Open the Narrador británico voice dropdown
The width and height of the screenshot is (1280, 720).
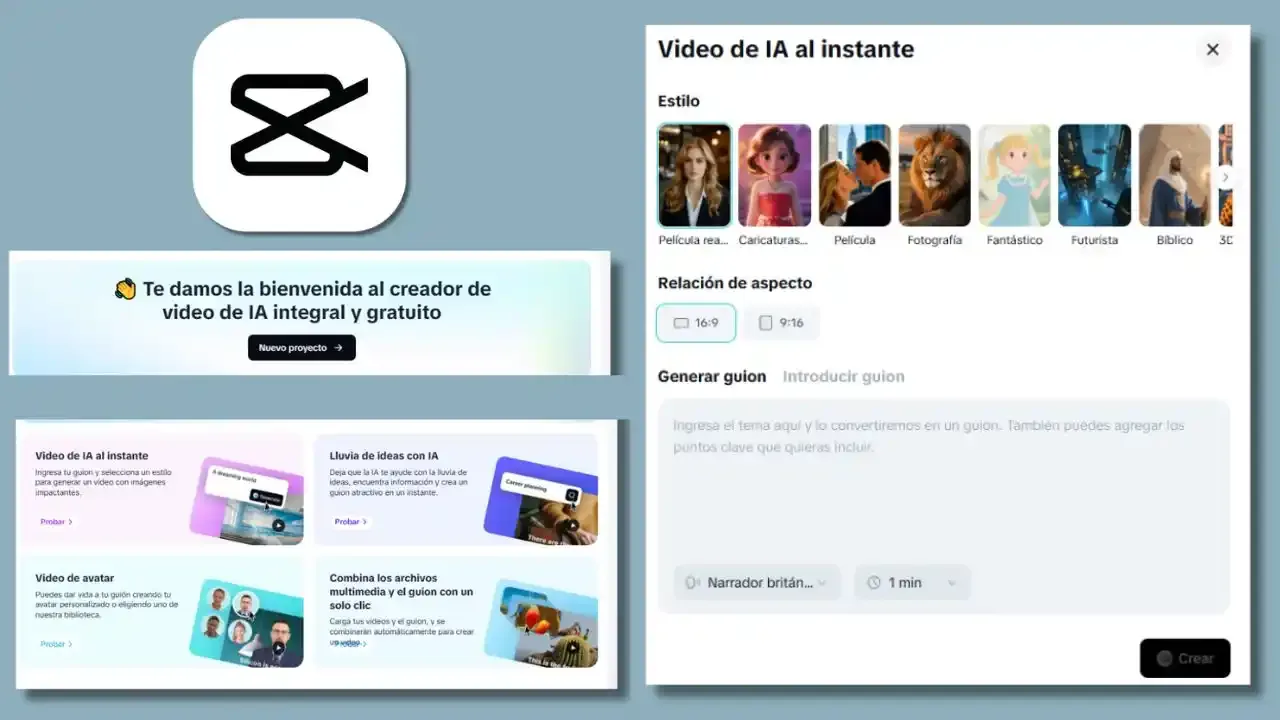[757, 582]
